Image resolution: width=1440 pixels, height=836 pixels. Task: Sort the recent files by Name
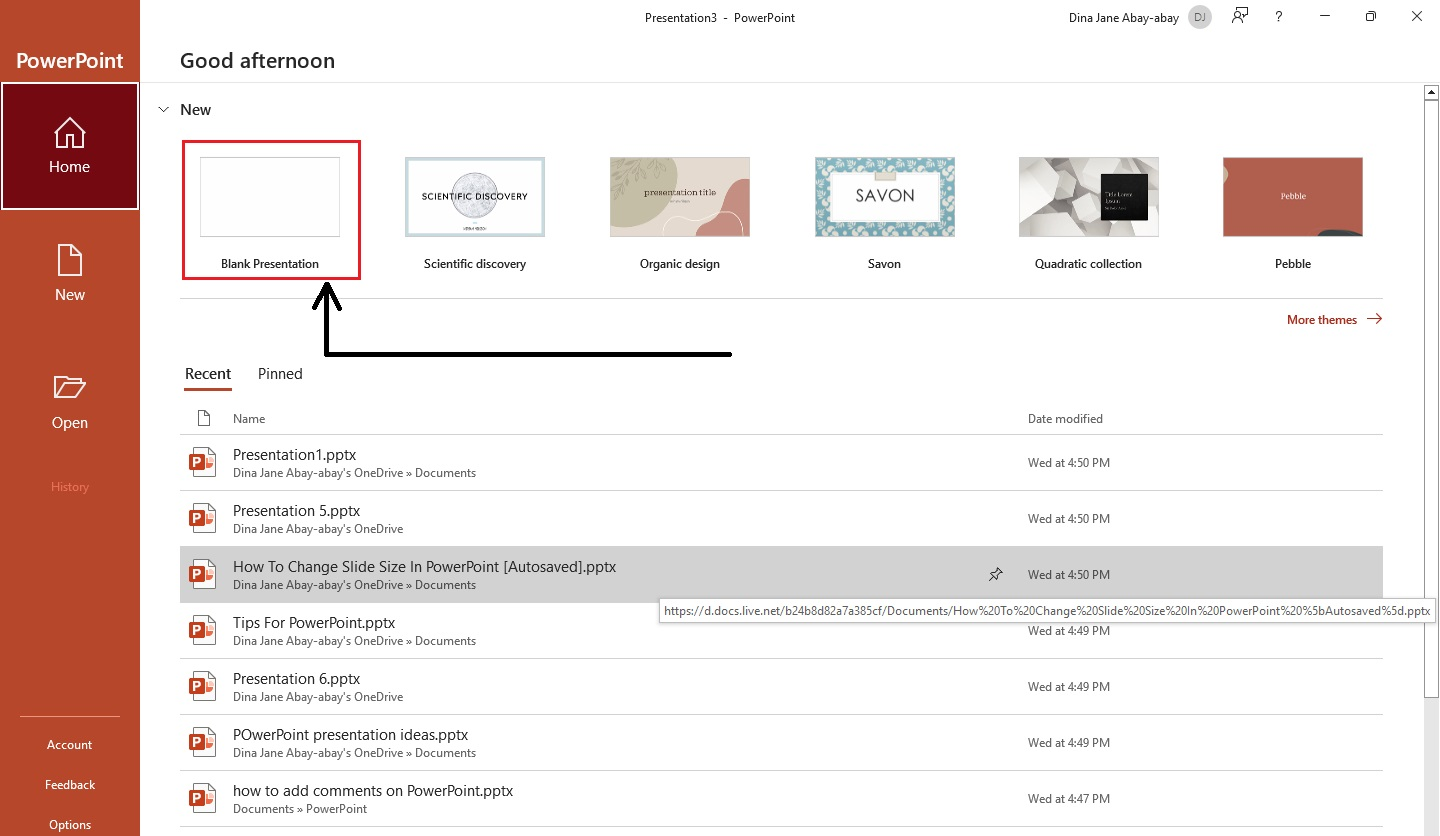click(x=248, y=418)
